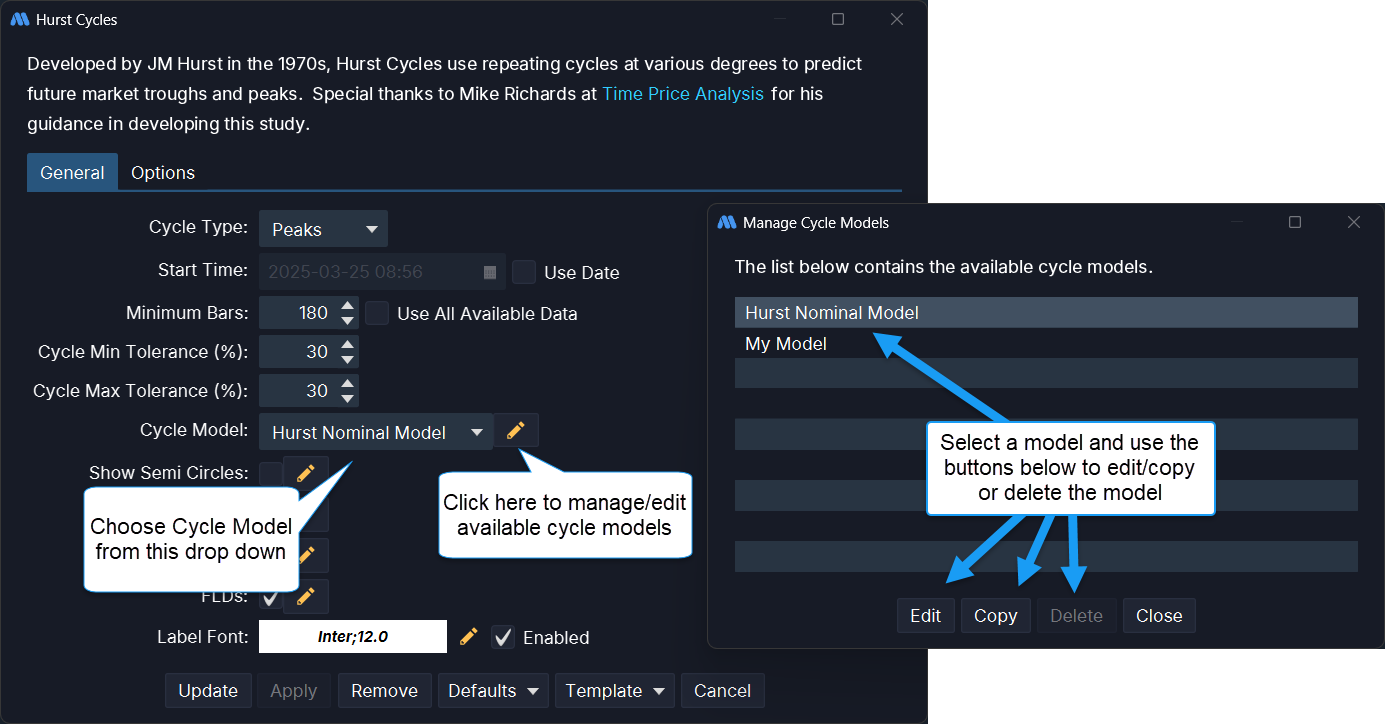This screenshot has height=724, width=1385.
Task: Open the Time Price Analysis link
Action: [x=683, y=94]
